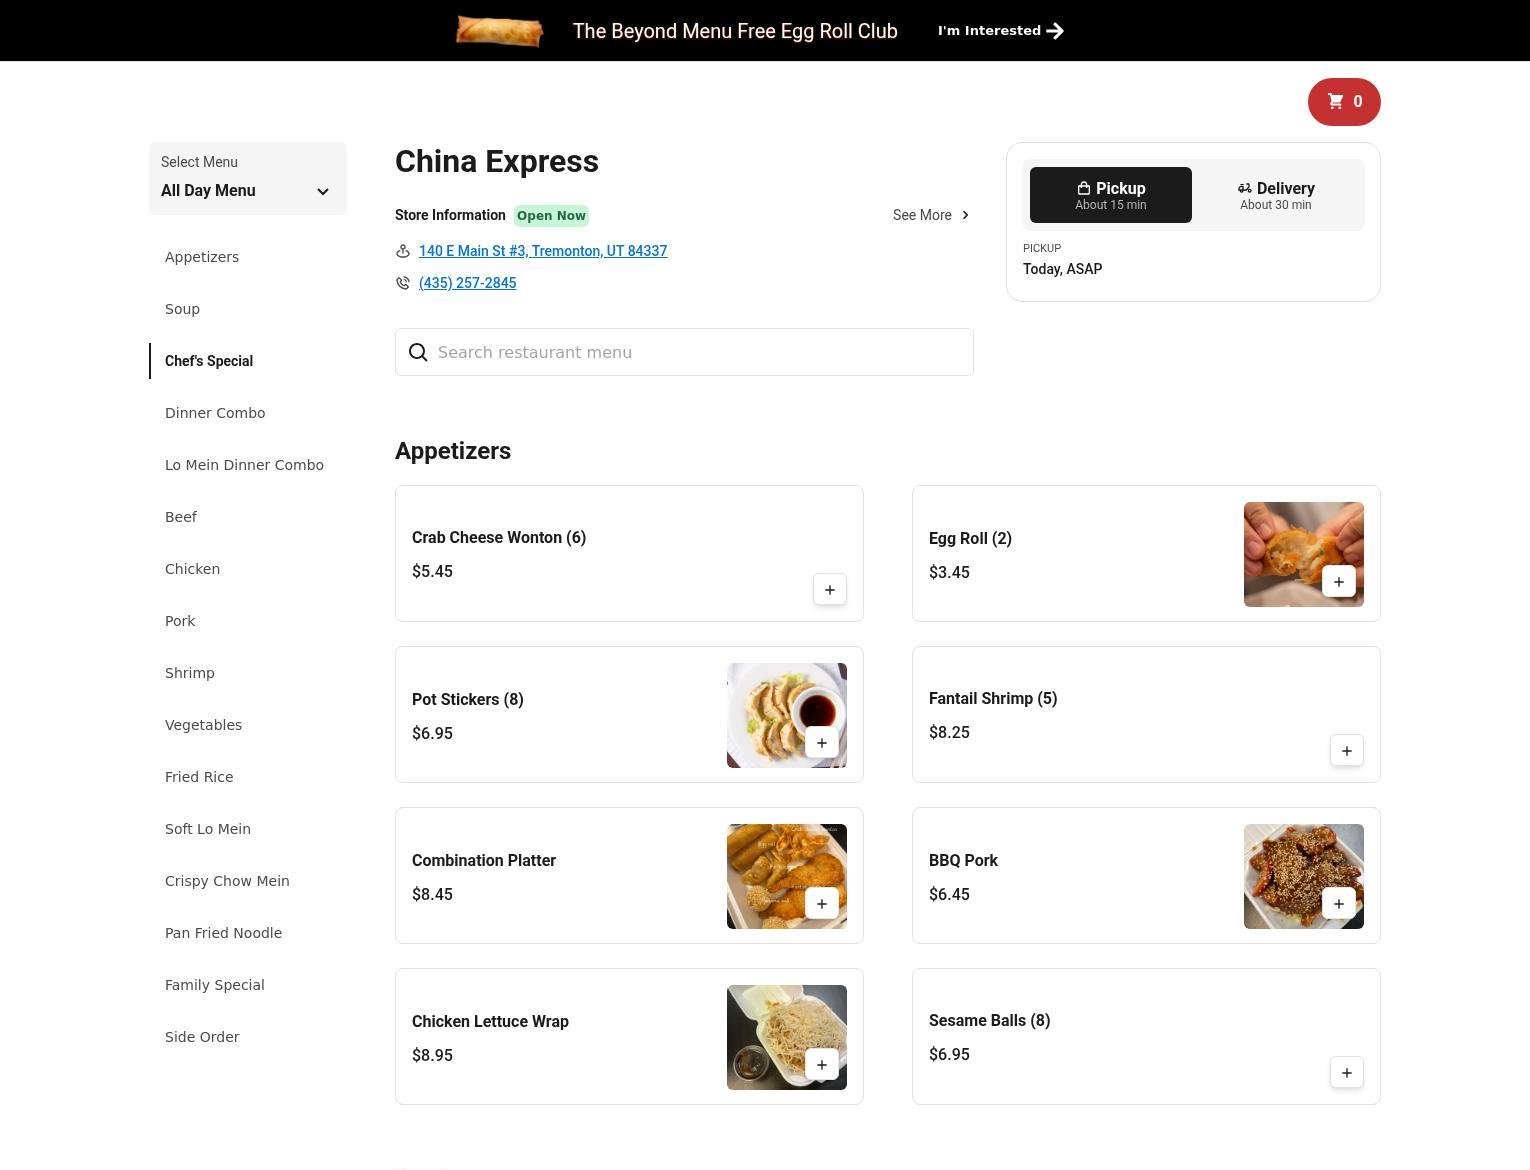Go to the Fried Rice category
This screenshot has width=1530, height=1170.
coord(199,777)
